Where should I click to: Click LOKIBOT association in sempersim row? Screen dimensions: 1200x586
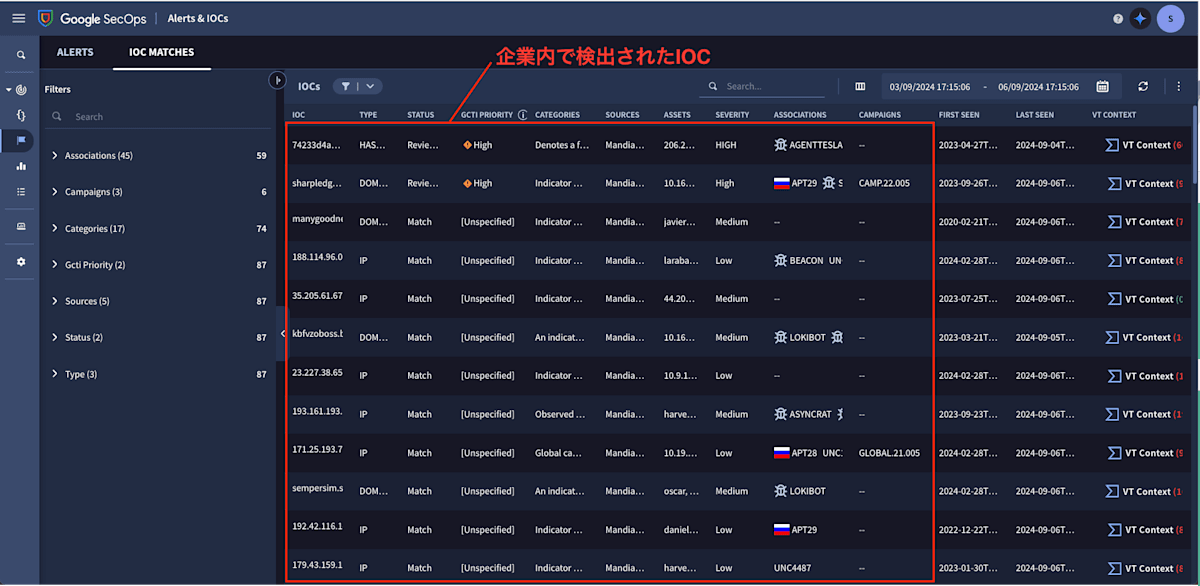coord(807,491)
